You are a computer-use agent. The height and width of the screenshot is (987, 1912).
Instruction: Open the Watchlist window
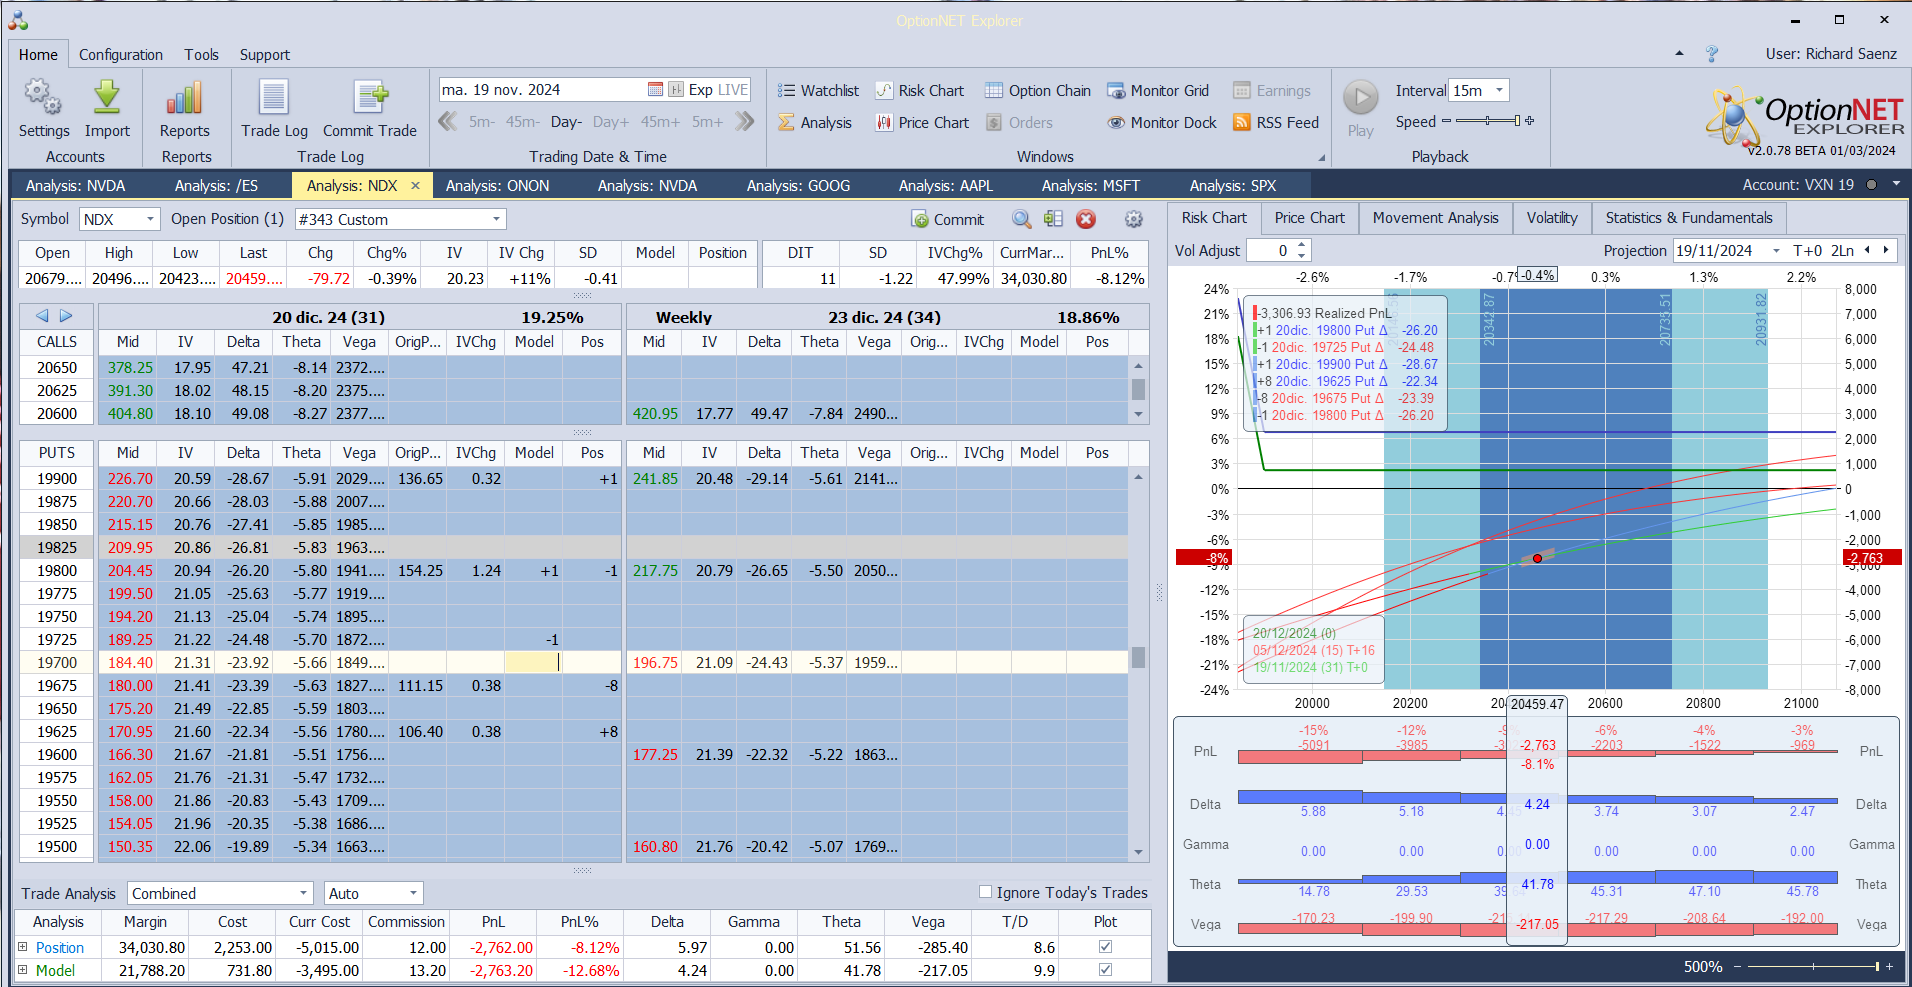click(818, 90)
